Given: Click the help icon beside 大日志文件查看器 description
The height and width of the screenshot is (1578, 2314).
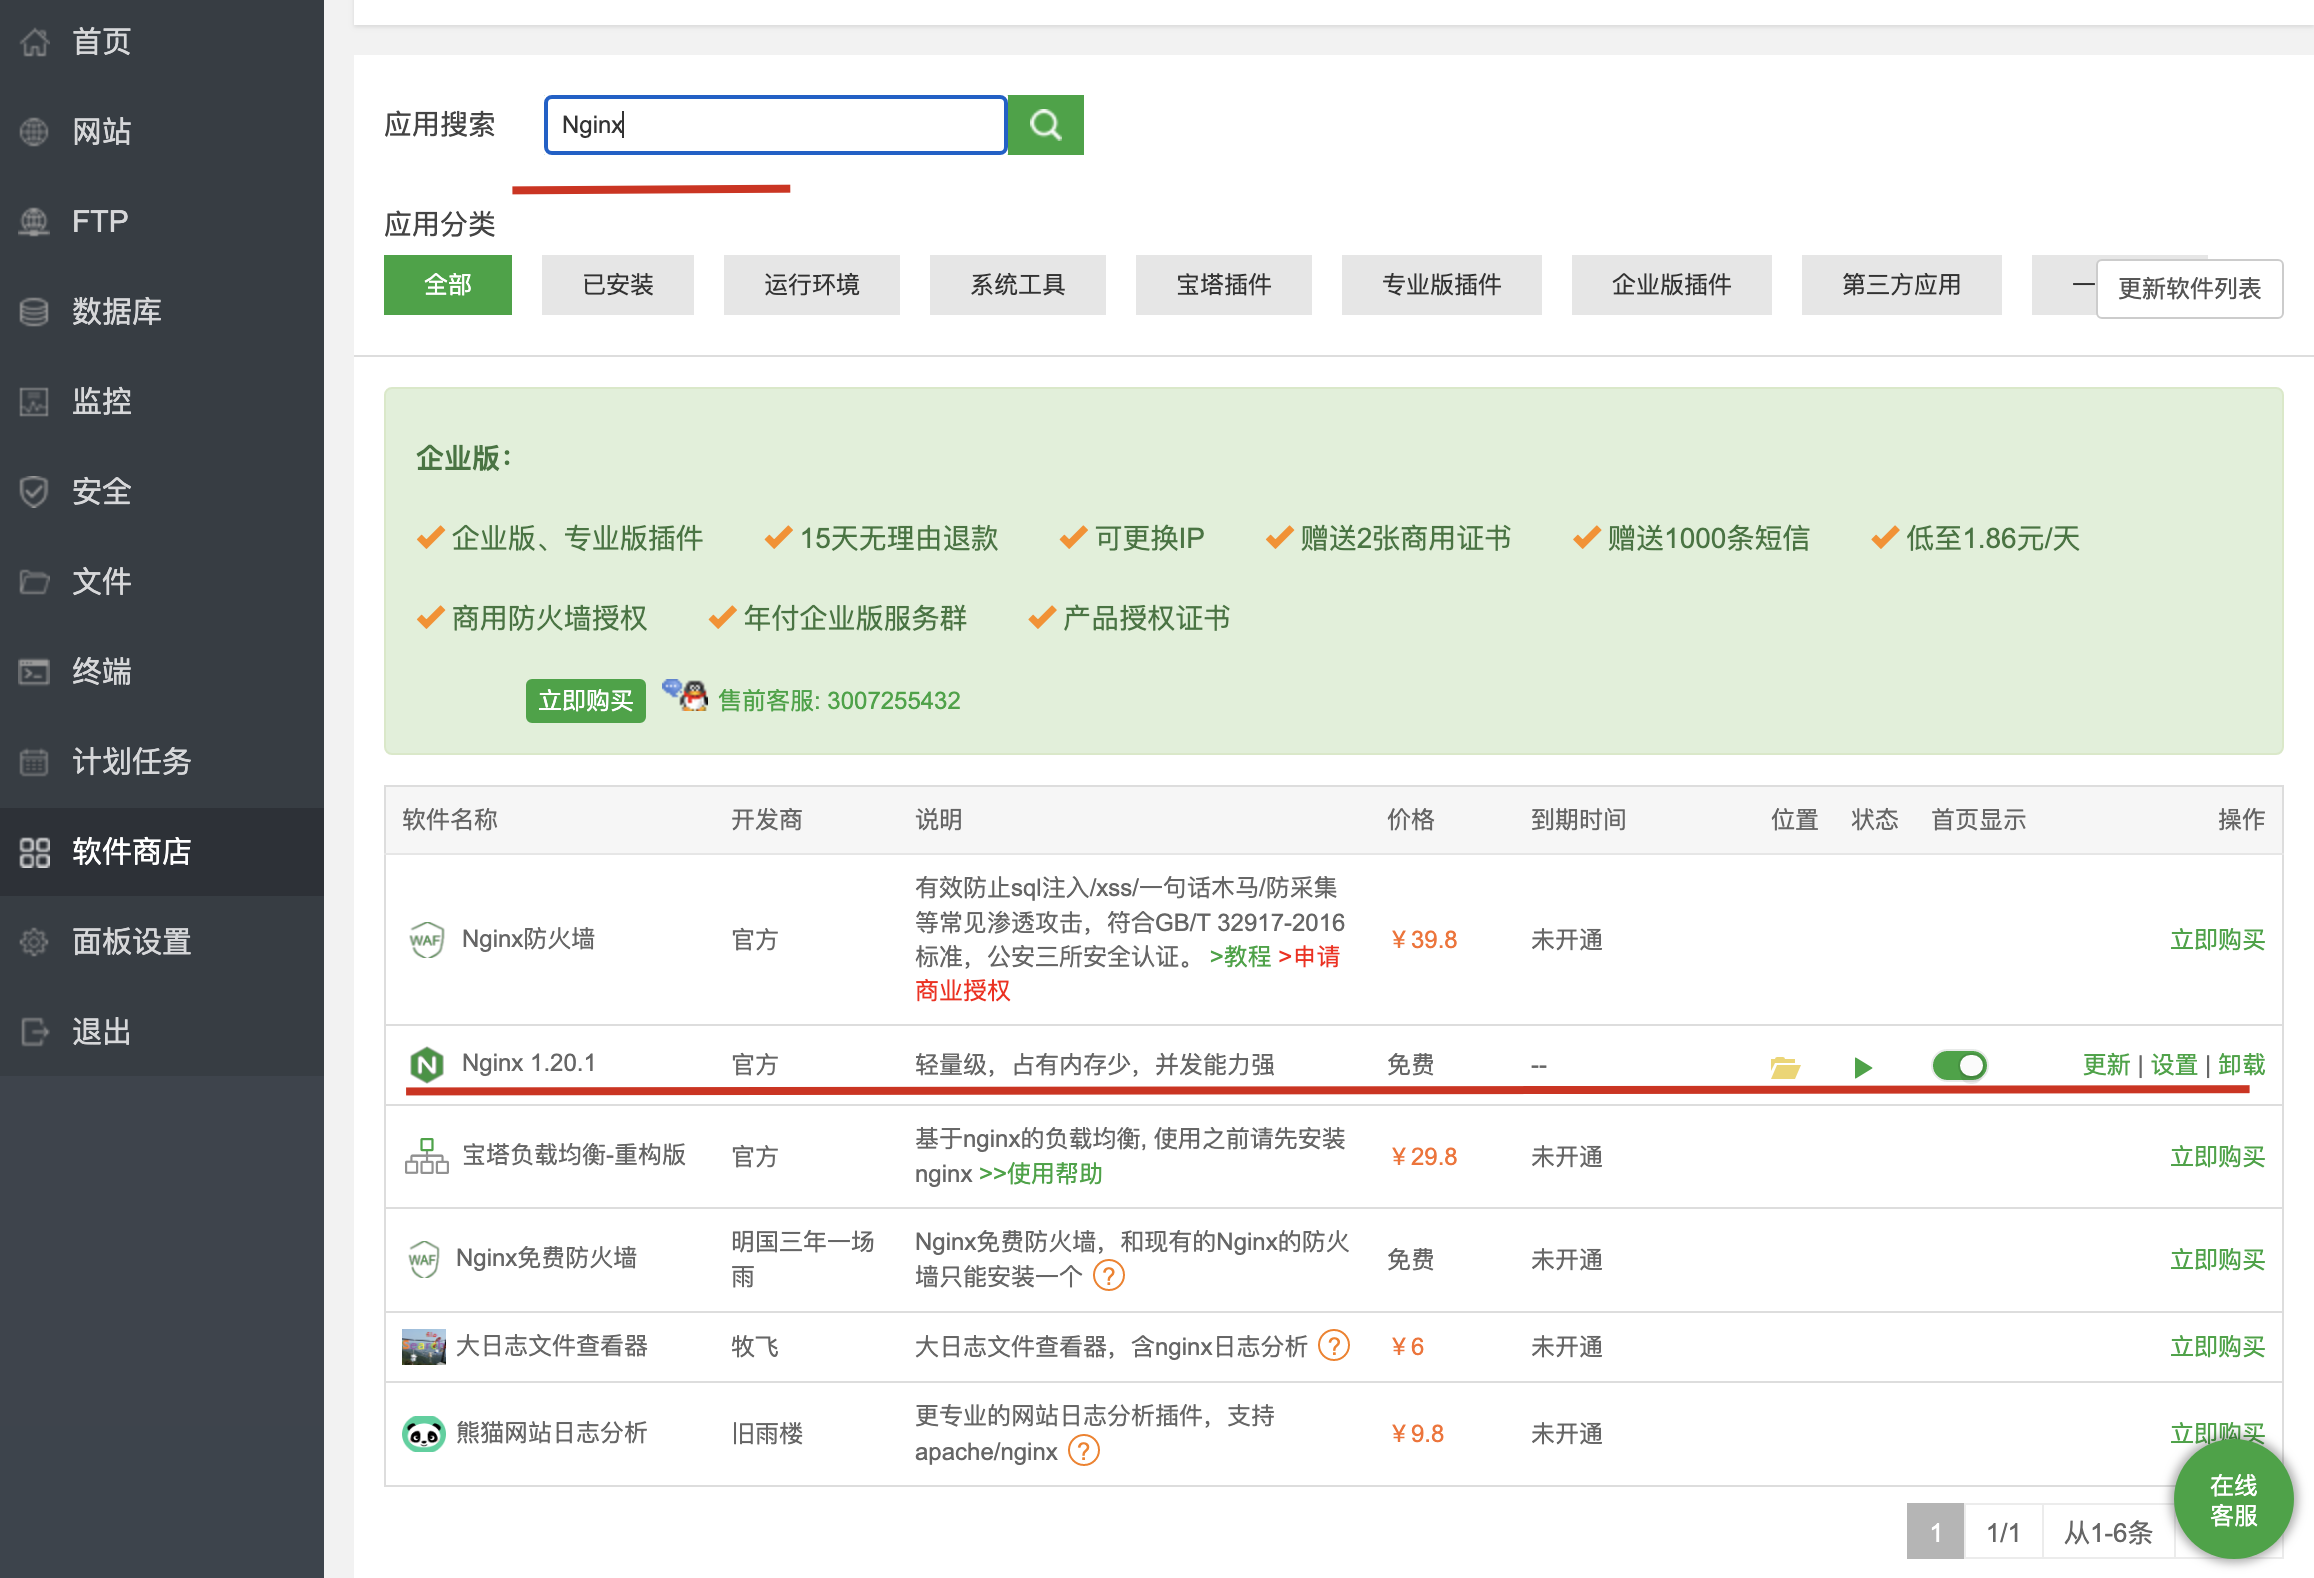Looking at the screenshot, I should (x=1333, y=1346).
